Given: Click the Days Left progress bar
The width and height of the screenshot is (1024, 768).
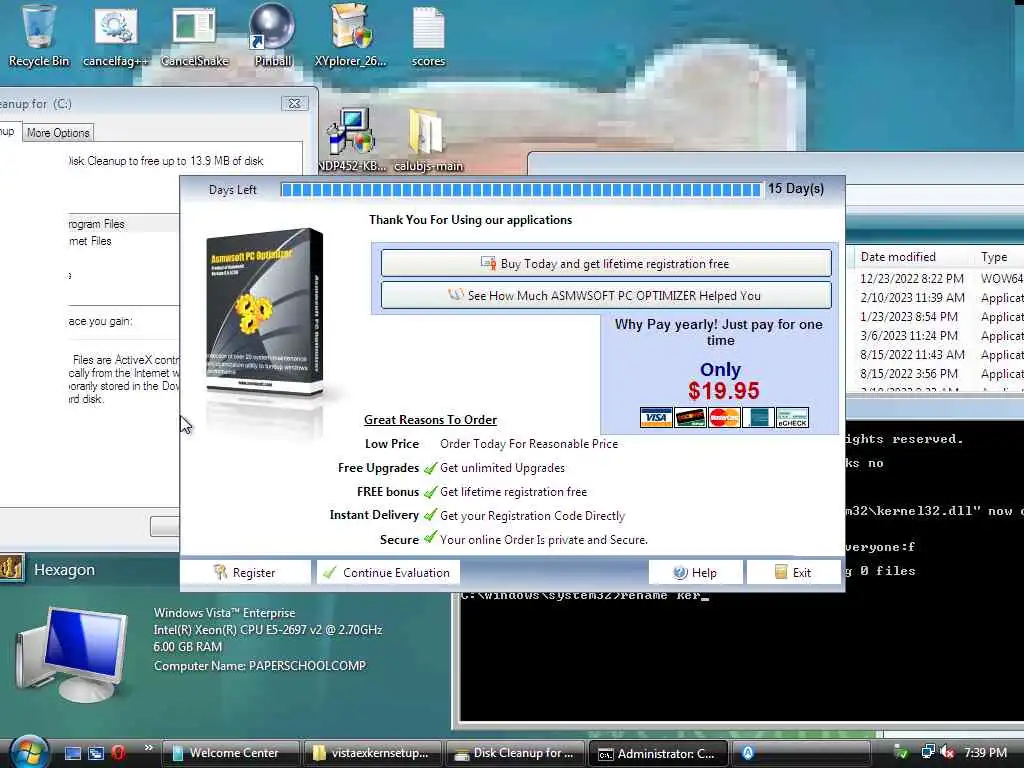Looking at the screenshot, I should 520,189.
